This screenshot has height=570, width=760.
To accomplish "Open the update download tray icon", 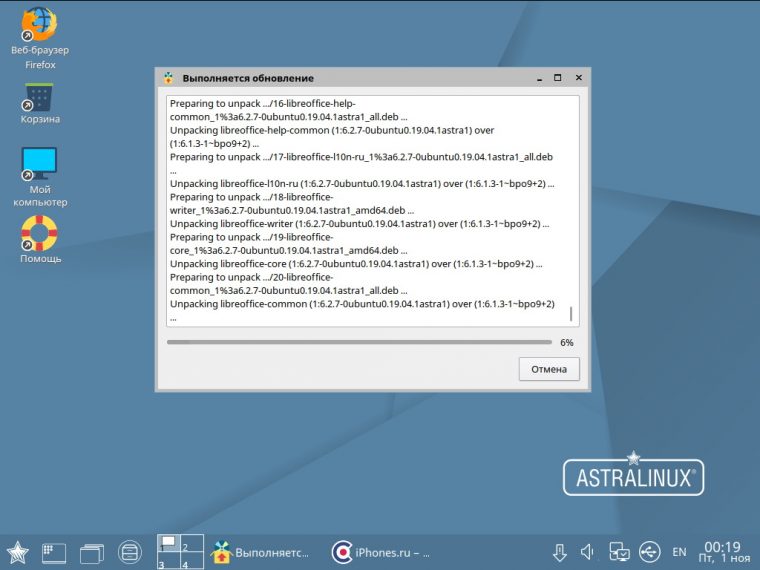I will pyautogui.click(x=560, y=553).
